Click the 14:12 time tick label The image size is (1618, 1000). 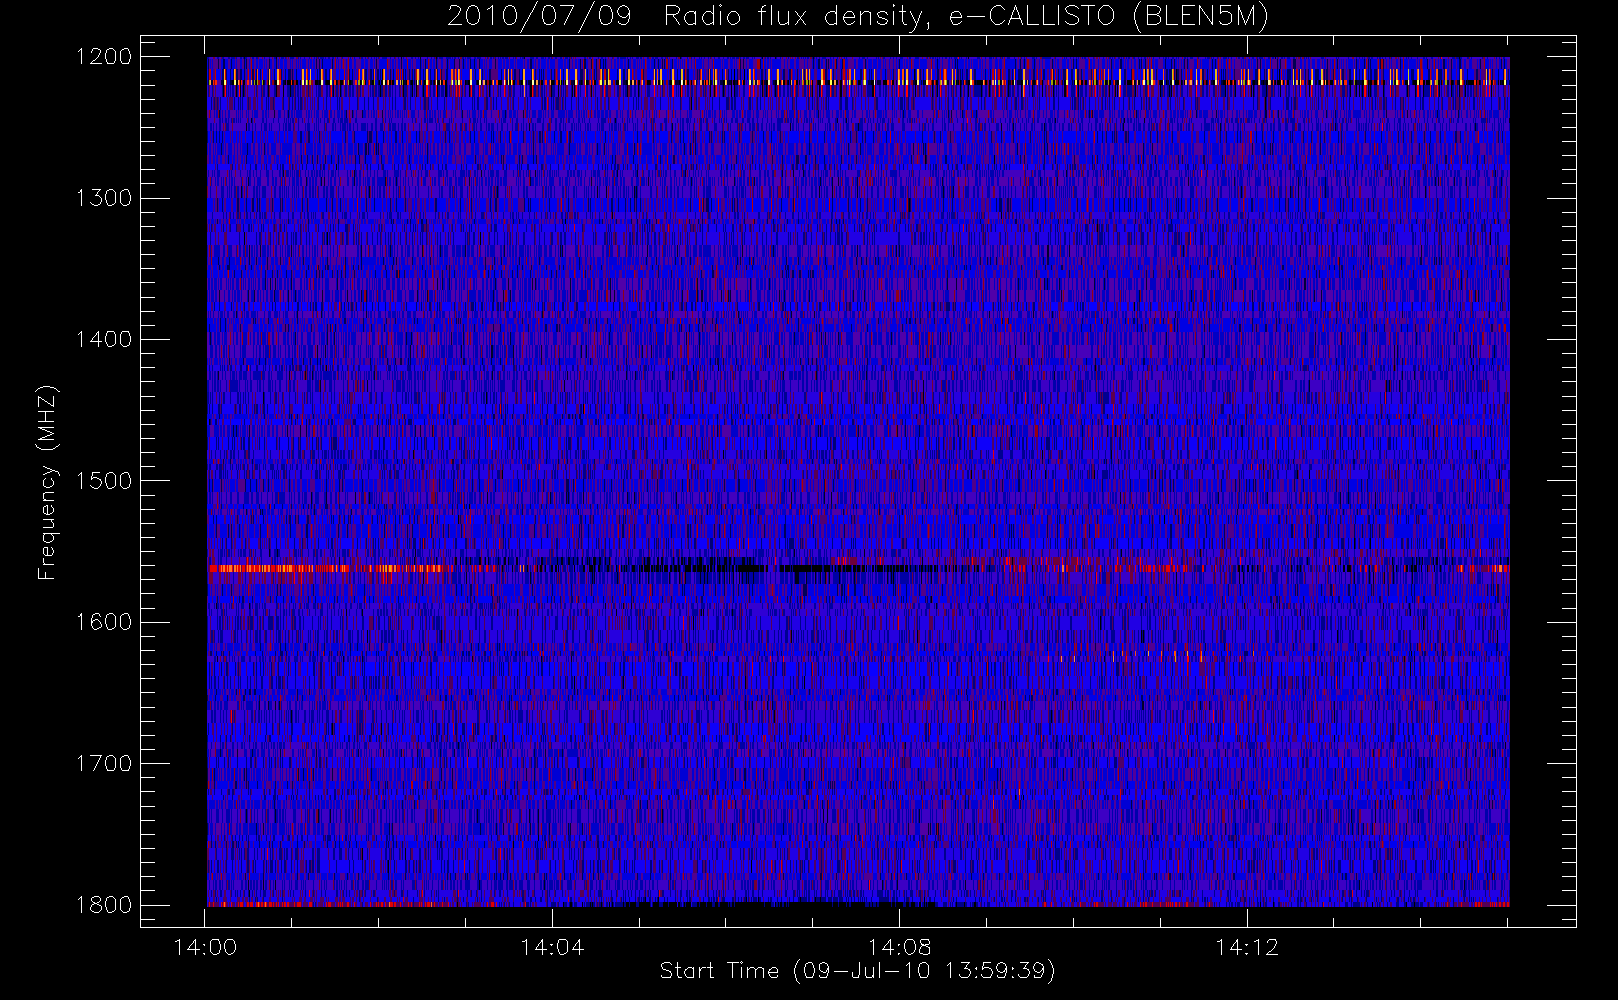(x=1247, y=947)
